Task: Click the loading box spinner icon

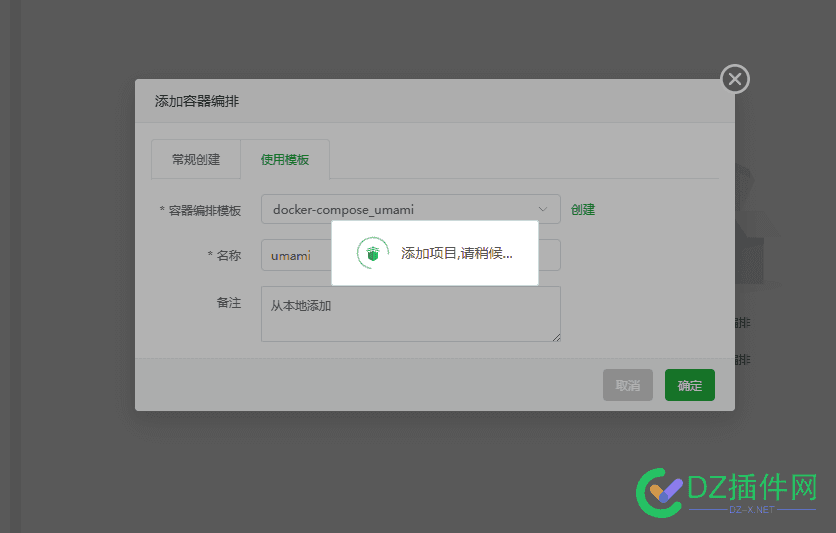Action: (x=373, y=253)
